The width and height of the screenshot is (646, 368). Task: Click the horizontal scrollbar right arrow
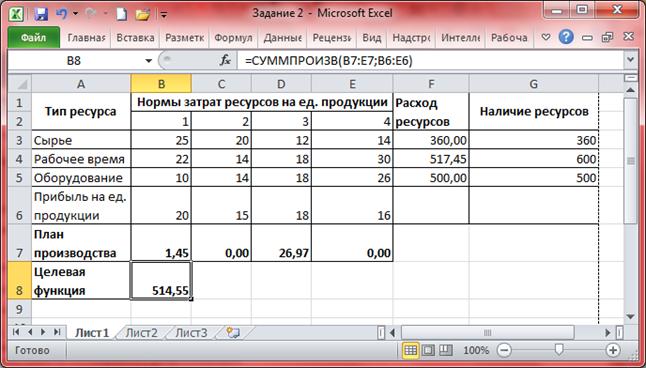click(608, 332)
